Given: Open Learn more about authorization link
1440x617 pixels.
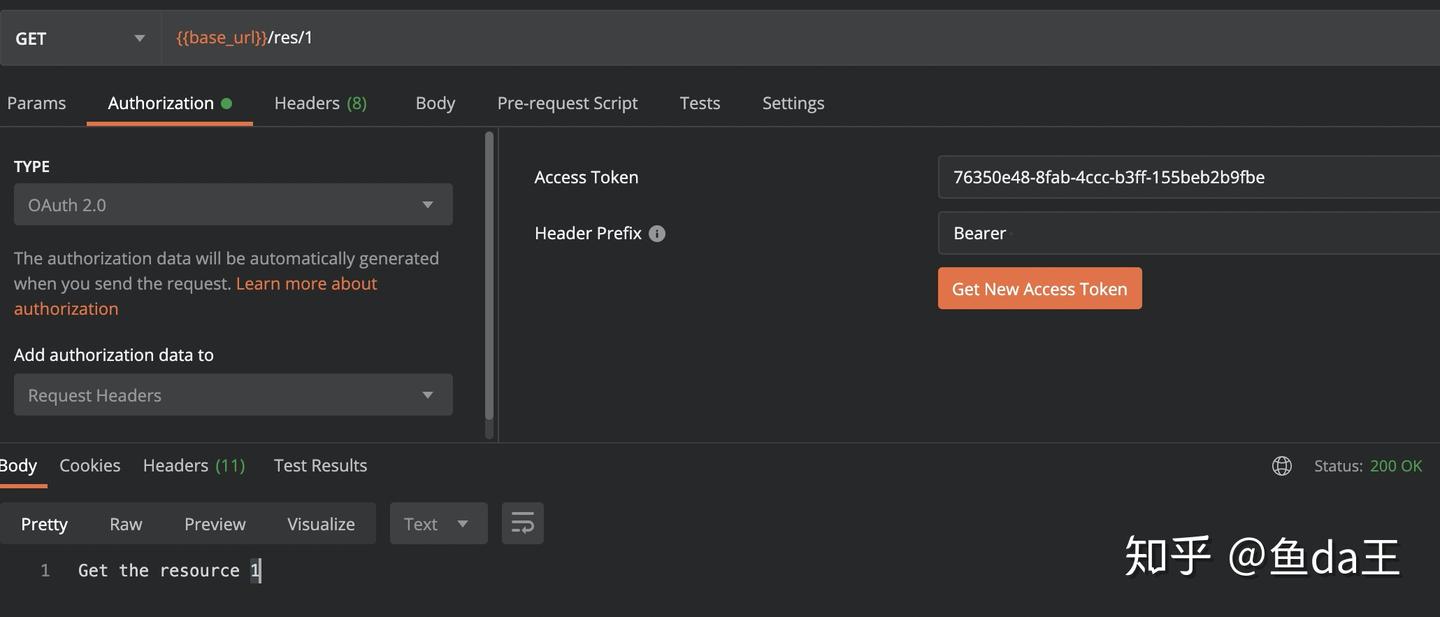Looking at the screenshot, I should pos(306,284).
